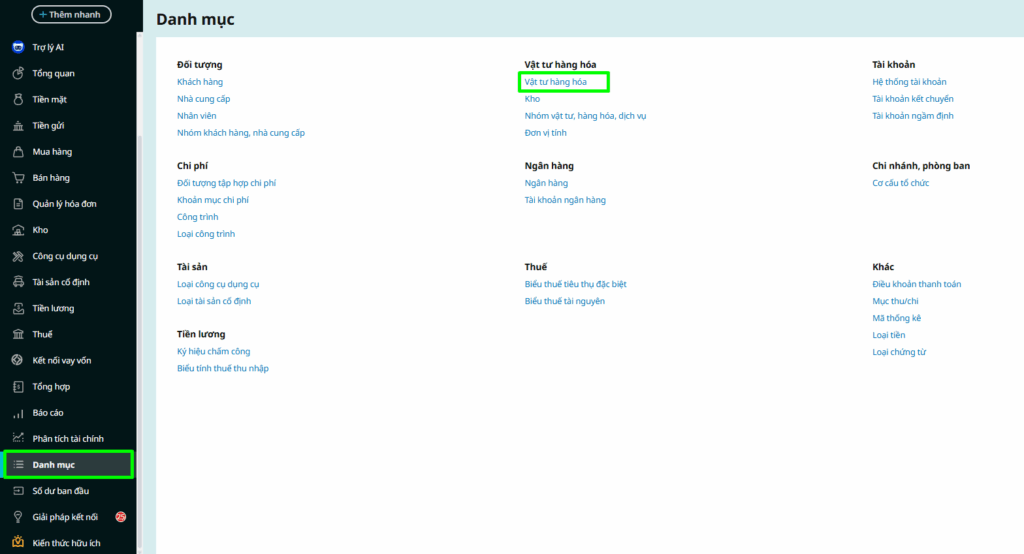
Task: Click the Hệ thống tài khoản link
Action: click(909, 82)
